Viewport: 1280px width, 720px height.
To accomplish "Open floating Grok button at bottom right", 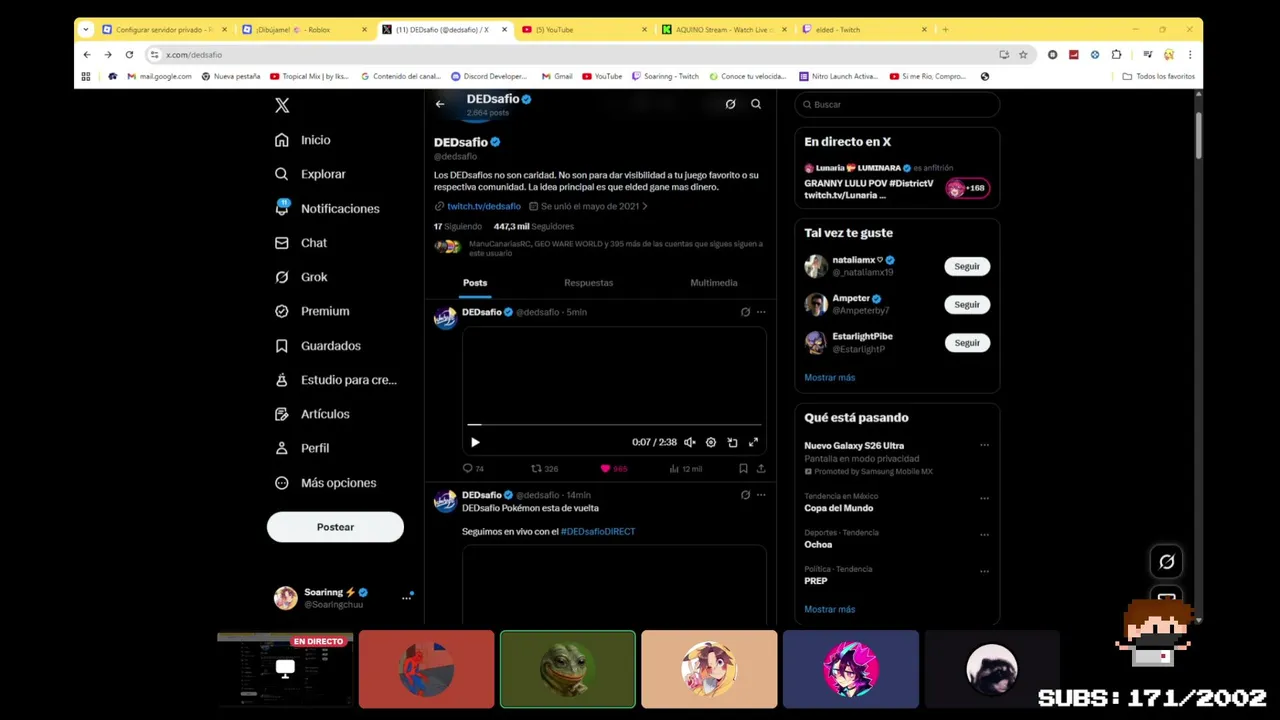I will pyautogui.click(x=1166, y=562).
